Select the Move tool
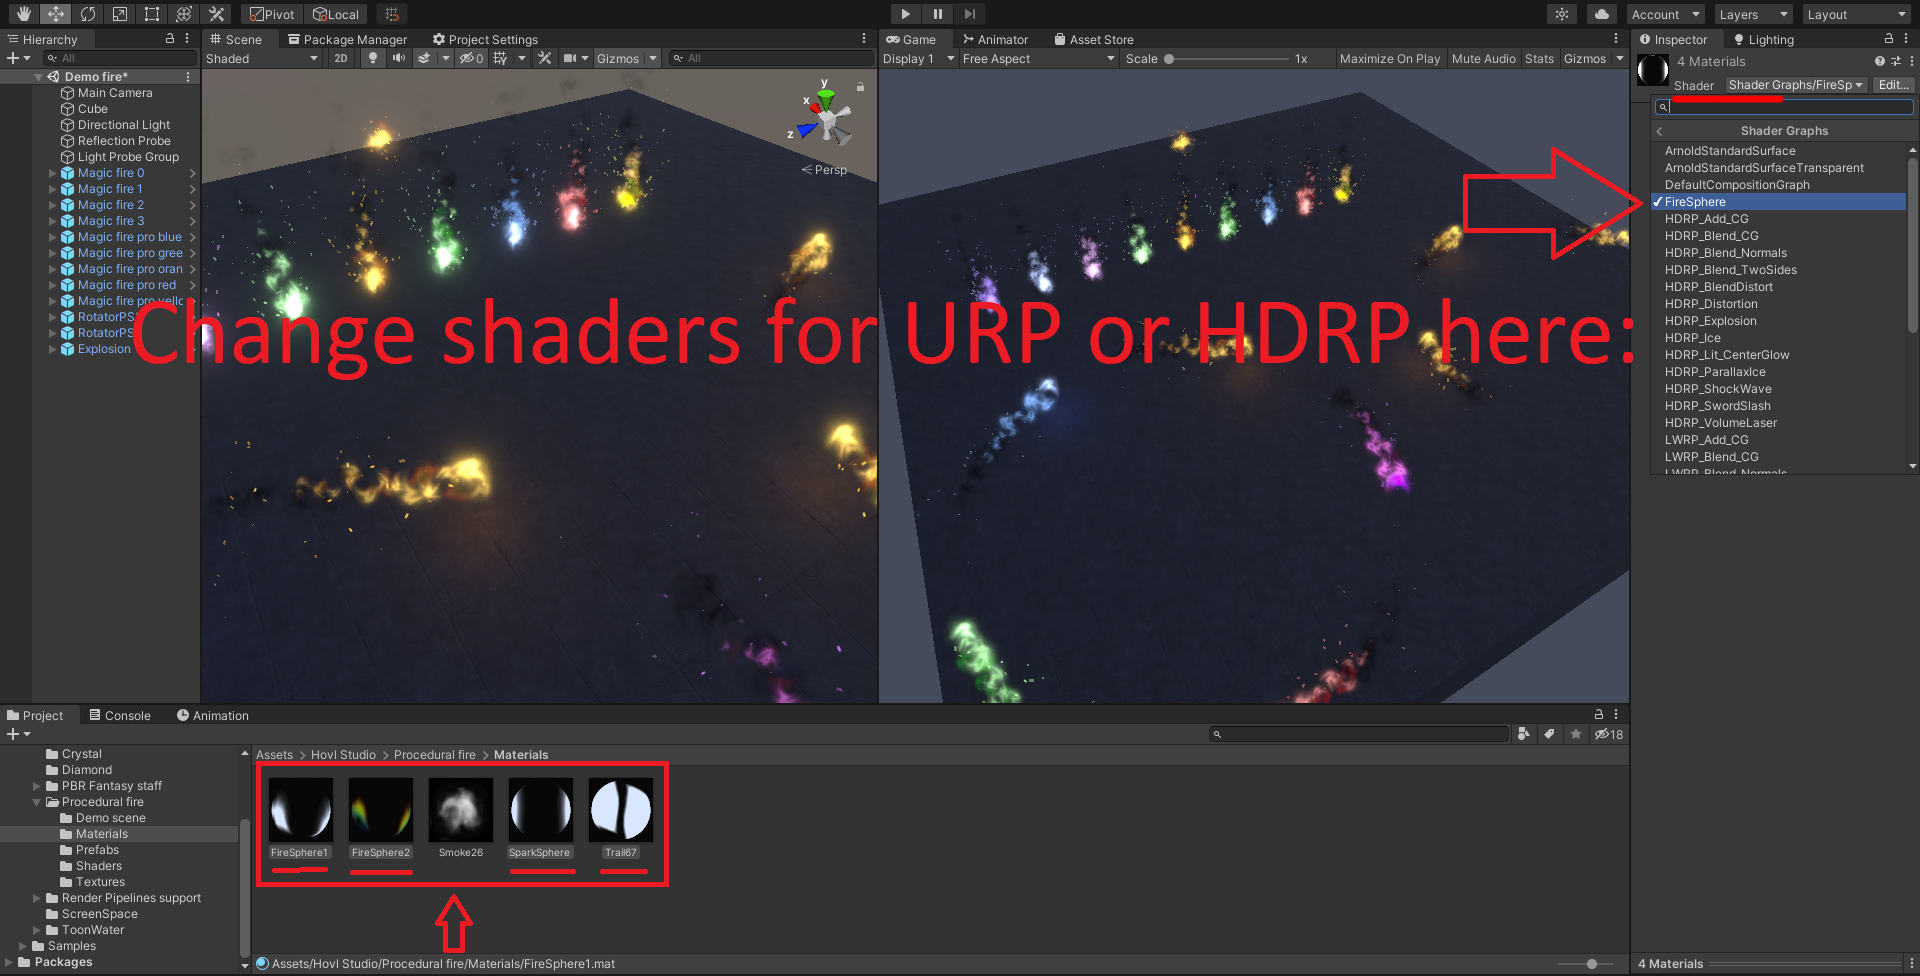Viewport: 1920px width, 976px height. tap(56, 14)
